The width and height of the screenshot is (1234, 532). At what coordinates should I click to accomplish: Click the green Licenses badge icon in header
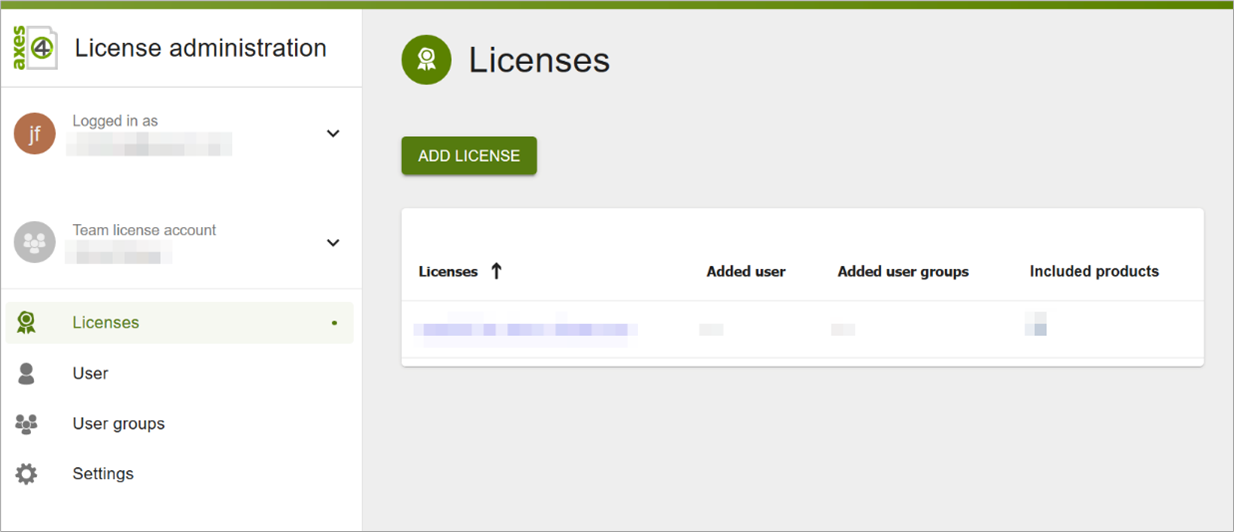pos(427,59)
